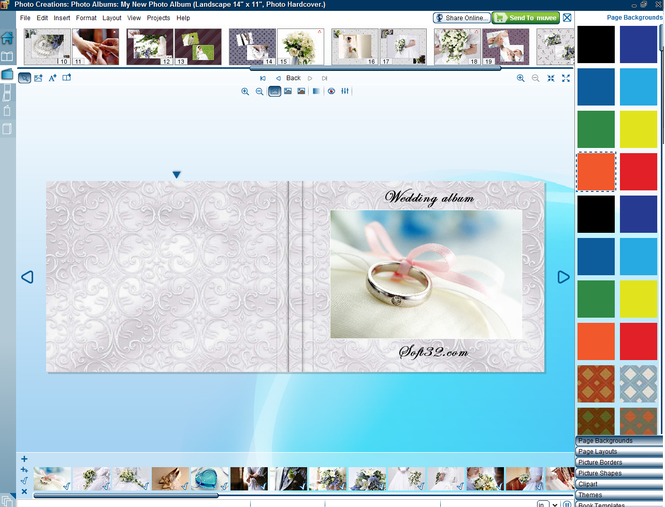Select the blue glass heart photo in tray
This screenshot has width=665, height=507.
click(x=210, y=479)
